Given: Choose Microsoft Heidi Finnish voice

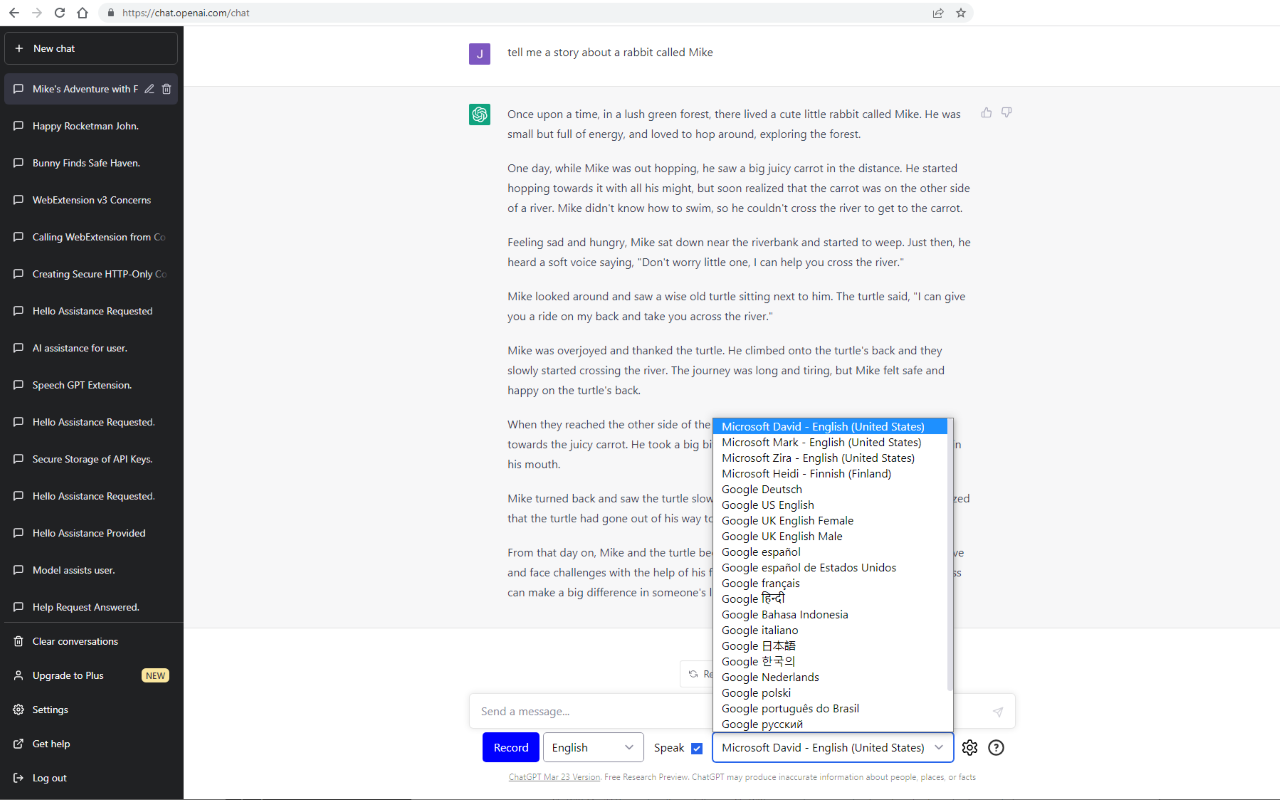Looking at the screenshot, I should coord(830,474).
